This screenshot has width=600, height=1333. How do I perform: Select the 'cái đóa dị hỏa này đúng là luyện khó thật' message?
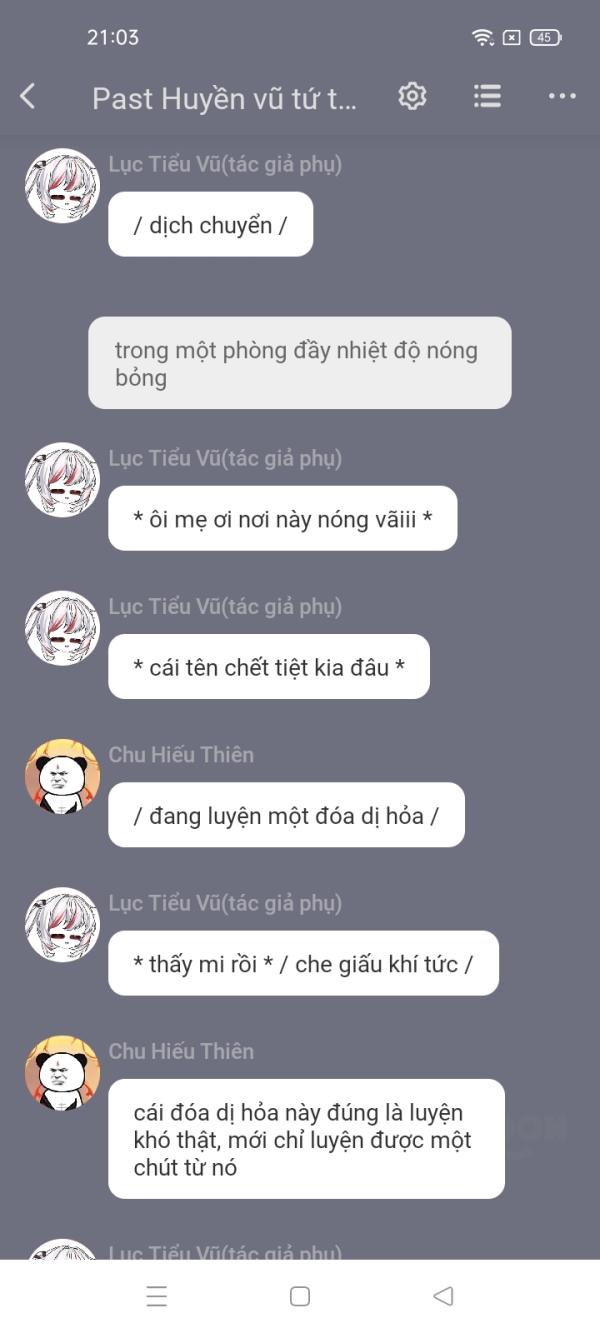[306, 1139]
